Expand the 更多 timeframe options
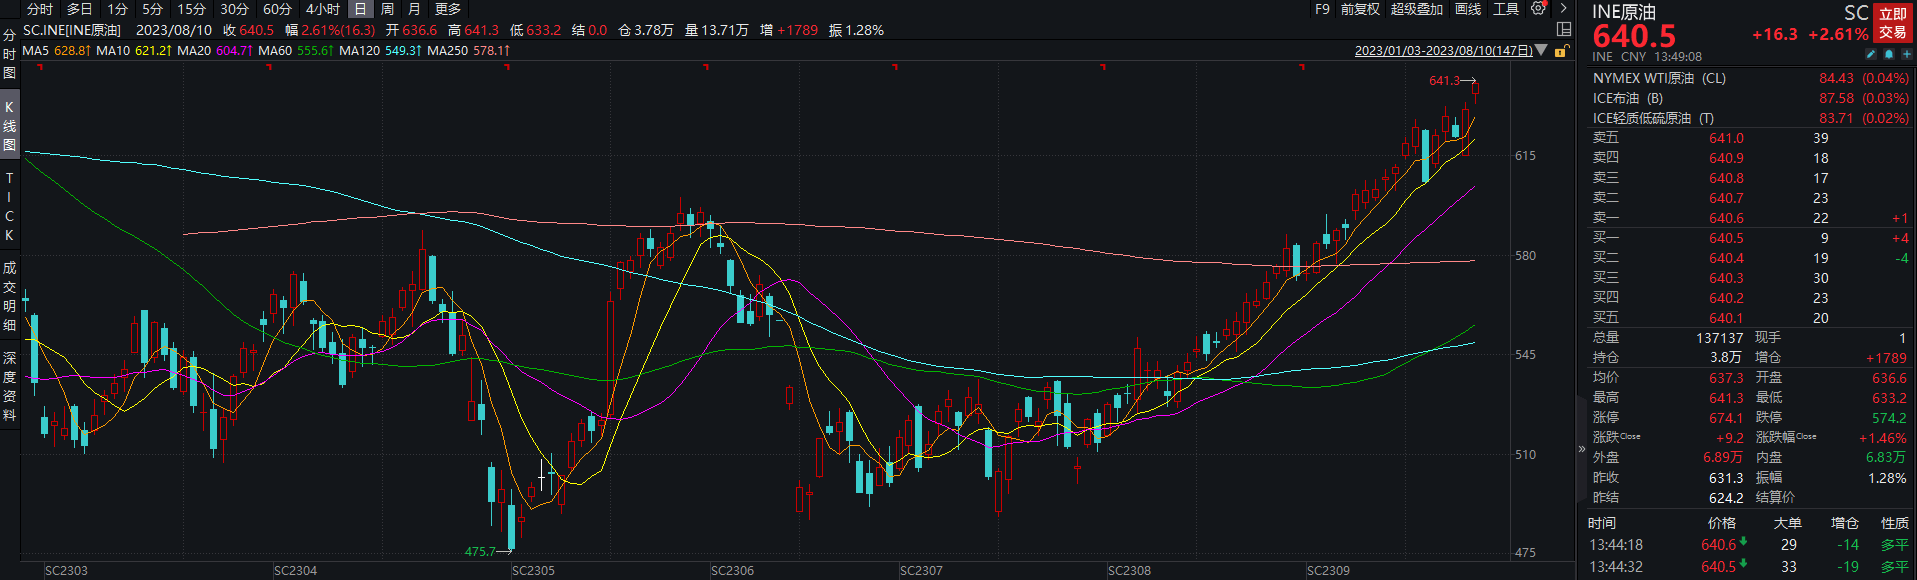The image size is (1917, 580). coord(448,9)
